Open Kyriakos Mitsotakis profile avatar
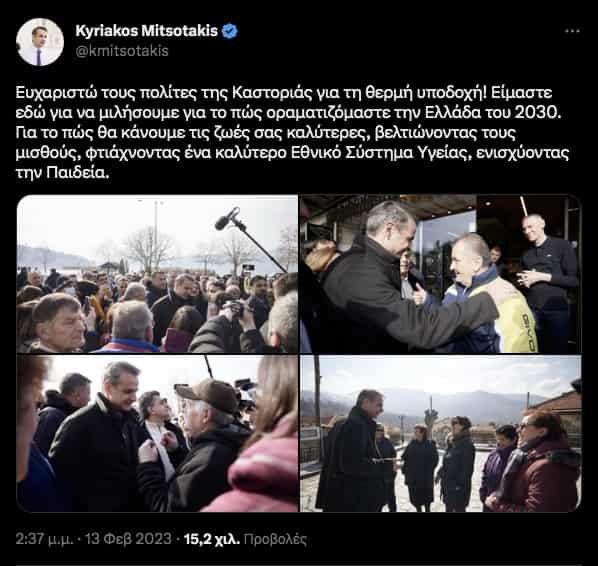This screenshot has width=598, height=566. click(40, 42)
